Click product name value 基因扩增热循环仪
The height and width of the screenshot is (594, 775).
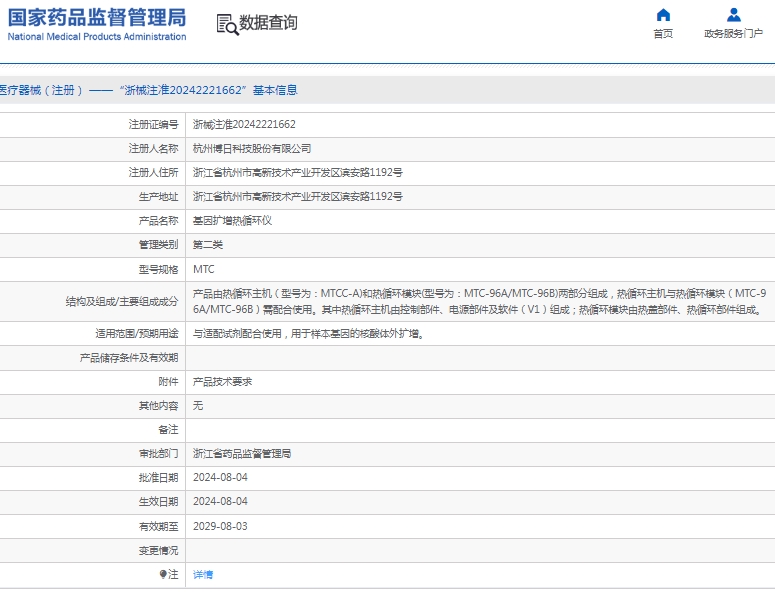coord(232,221)
